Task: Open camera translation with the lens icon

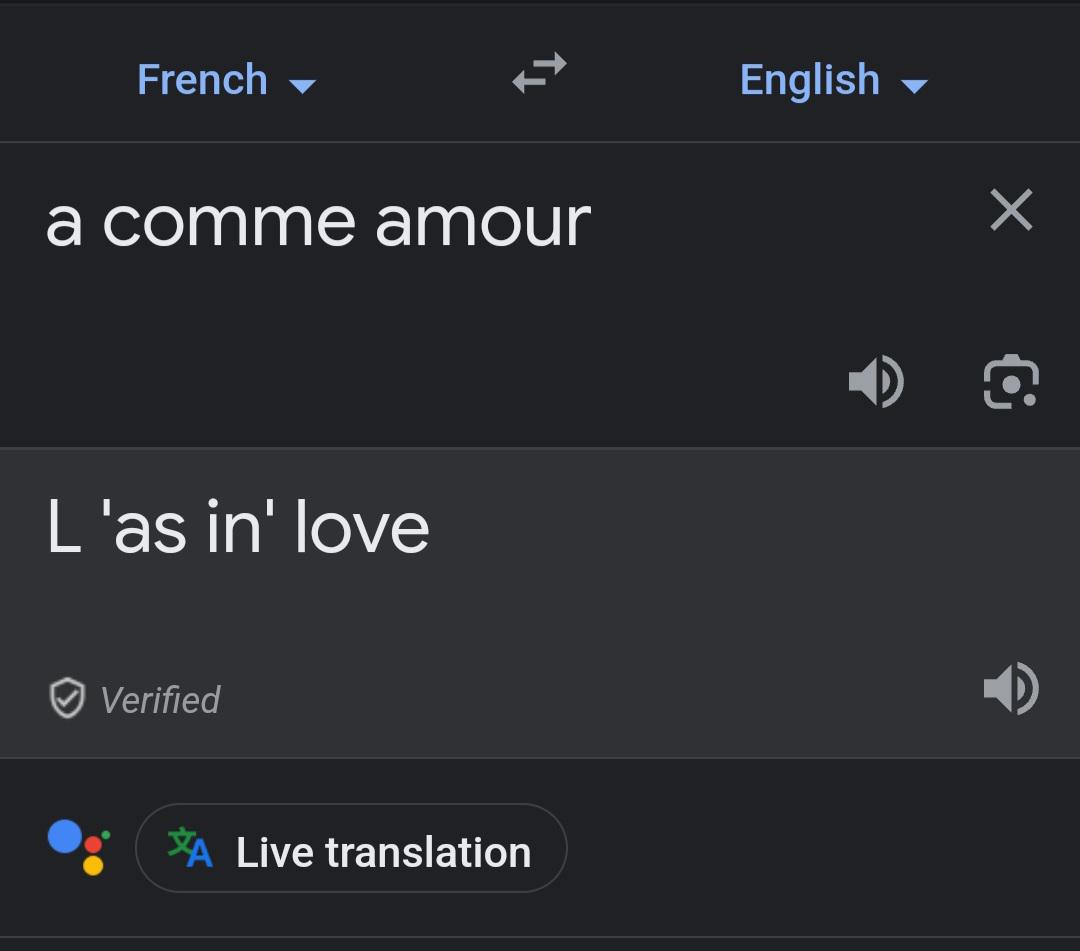Action: (1011, 381)
